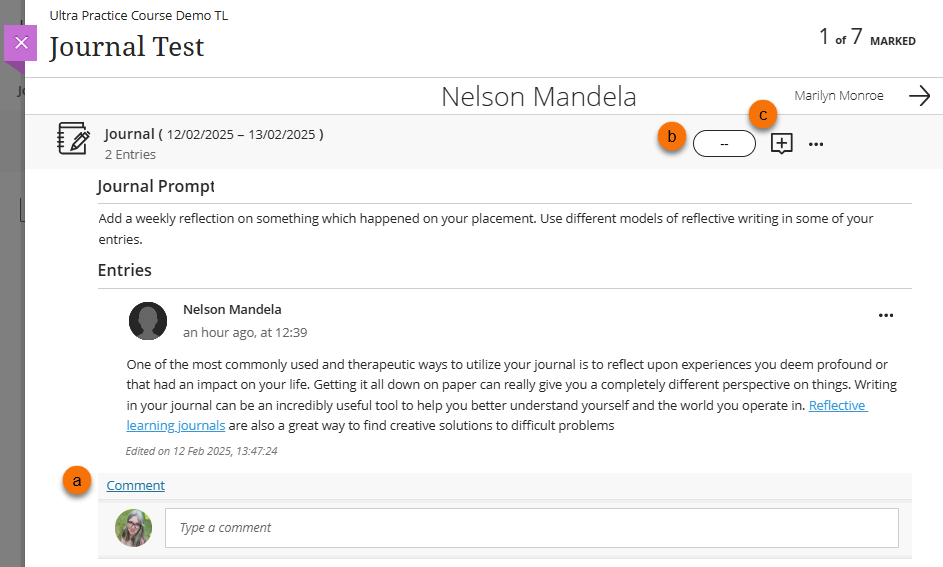Click the large Nelson Mandela student heading
The image size is (943, 567).
point(538,96)
